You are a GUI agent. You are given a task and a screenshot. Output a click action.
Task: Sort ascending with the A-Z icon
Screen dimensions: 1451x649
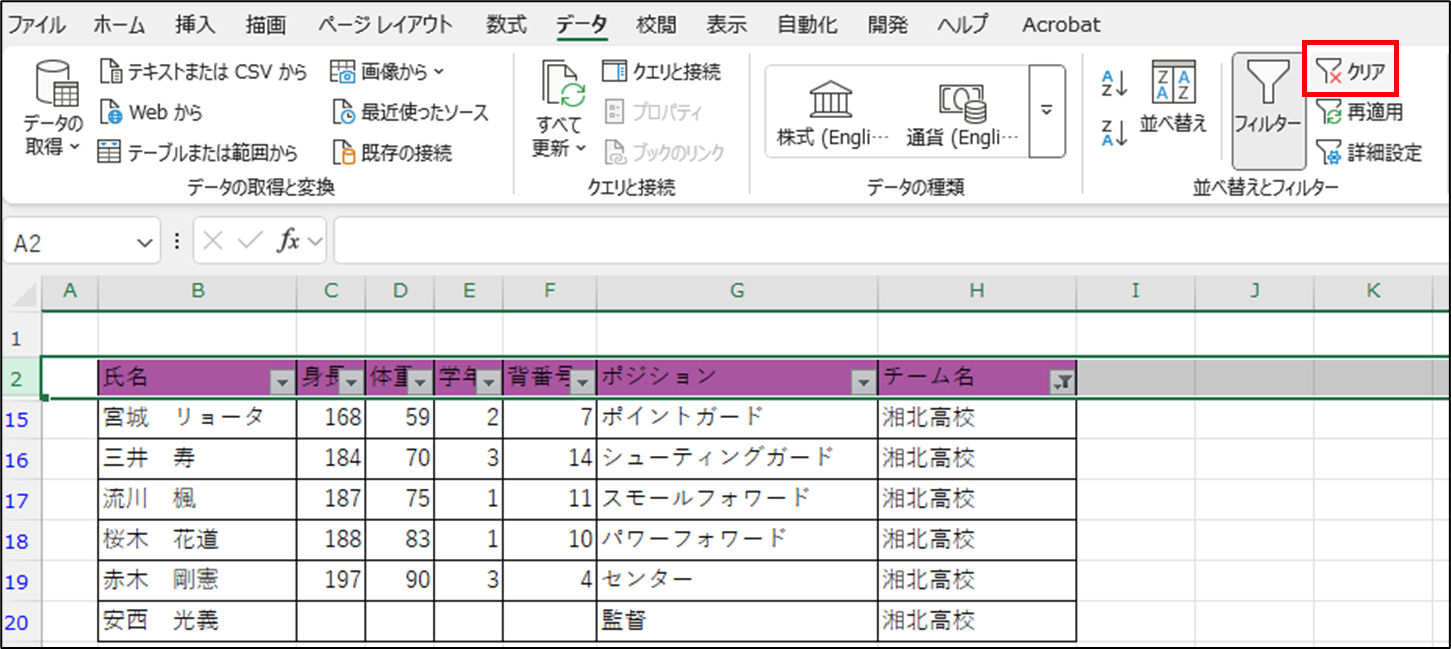point(1114,83)
